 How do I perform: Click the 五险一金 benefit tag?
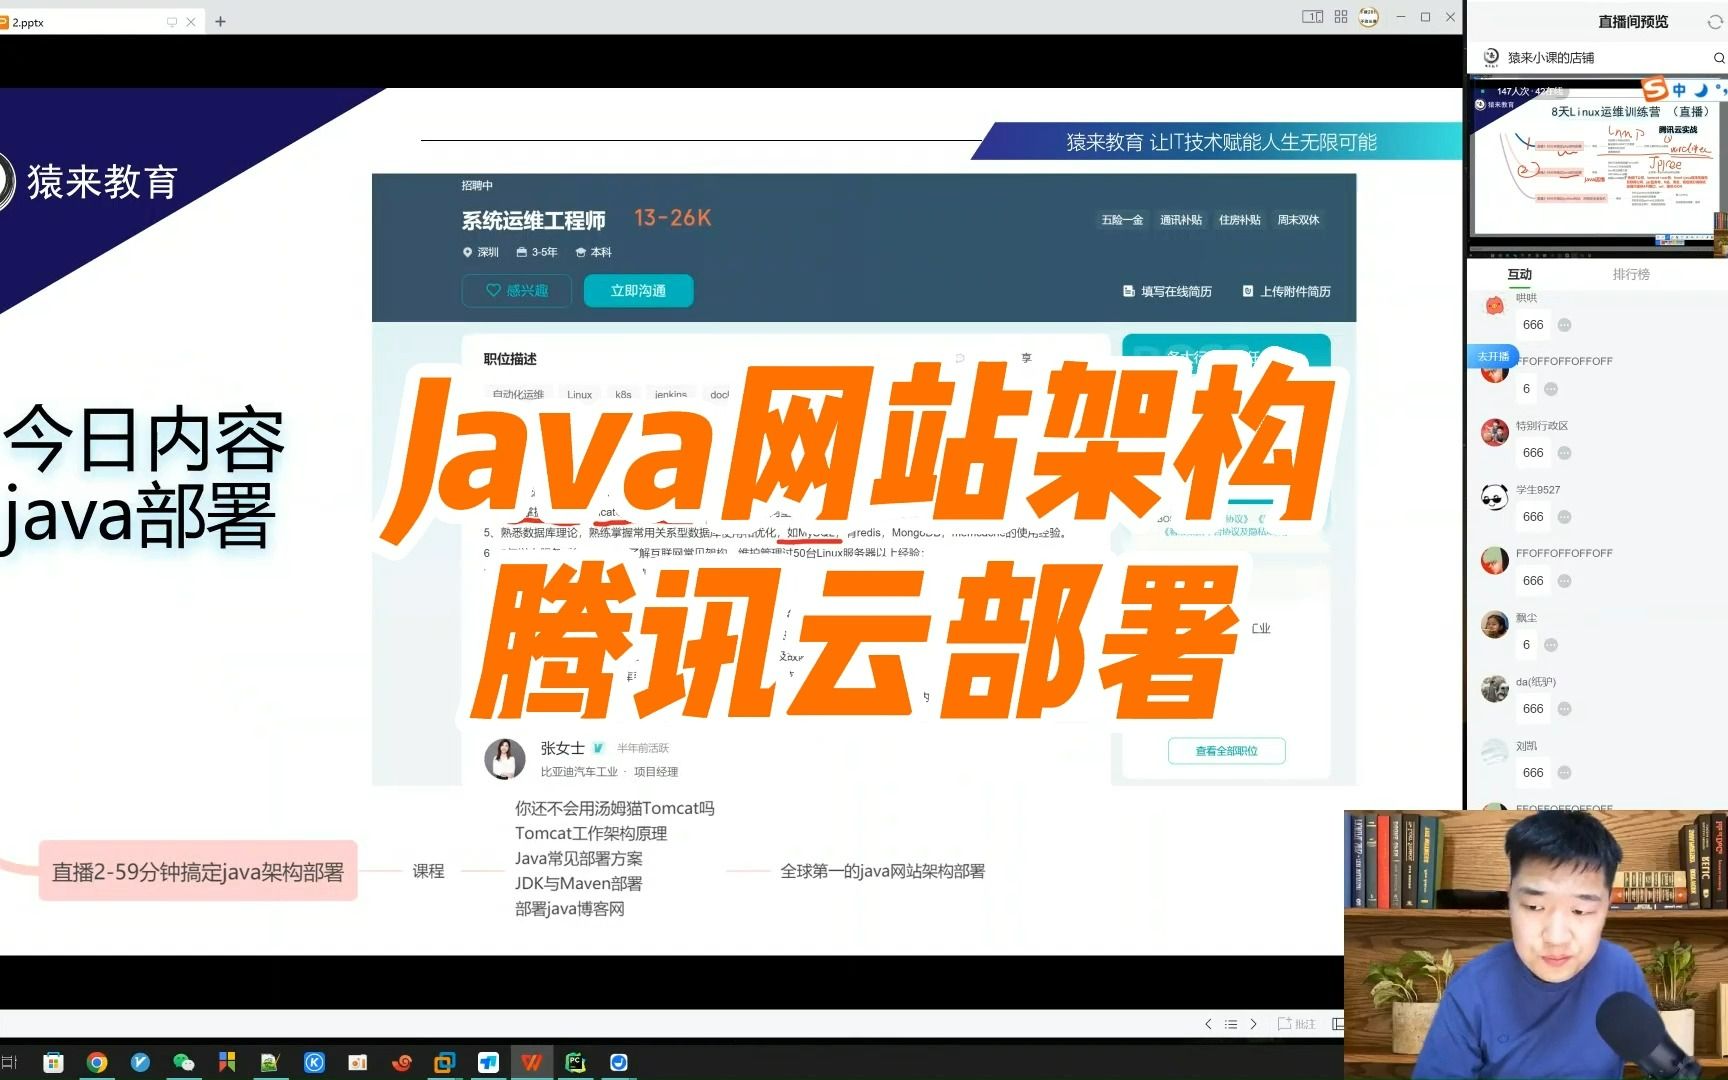point(1122,220)
